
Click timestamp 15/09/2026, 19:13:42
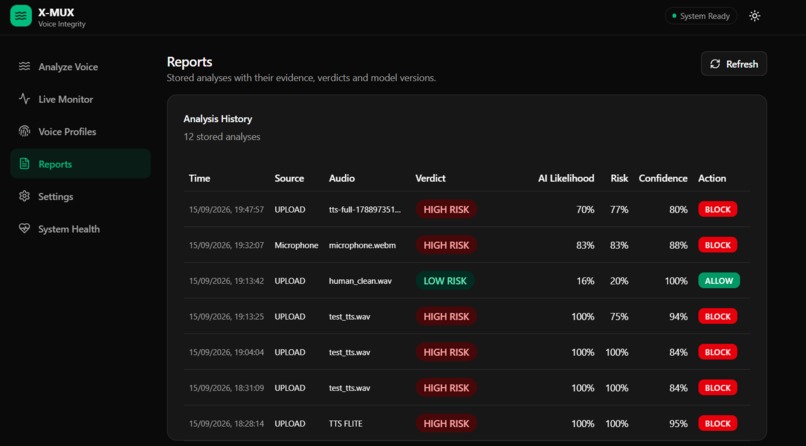point(226,281)
